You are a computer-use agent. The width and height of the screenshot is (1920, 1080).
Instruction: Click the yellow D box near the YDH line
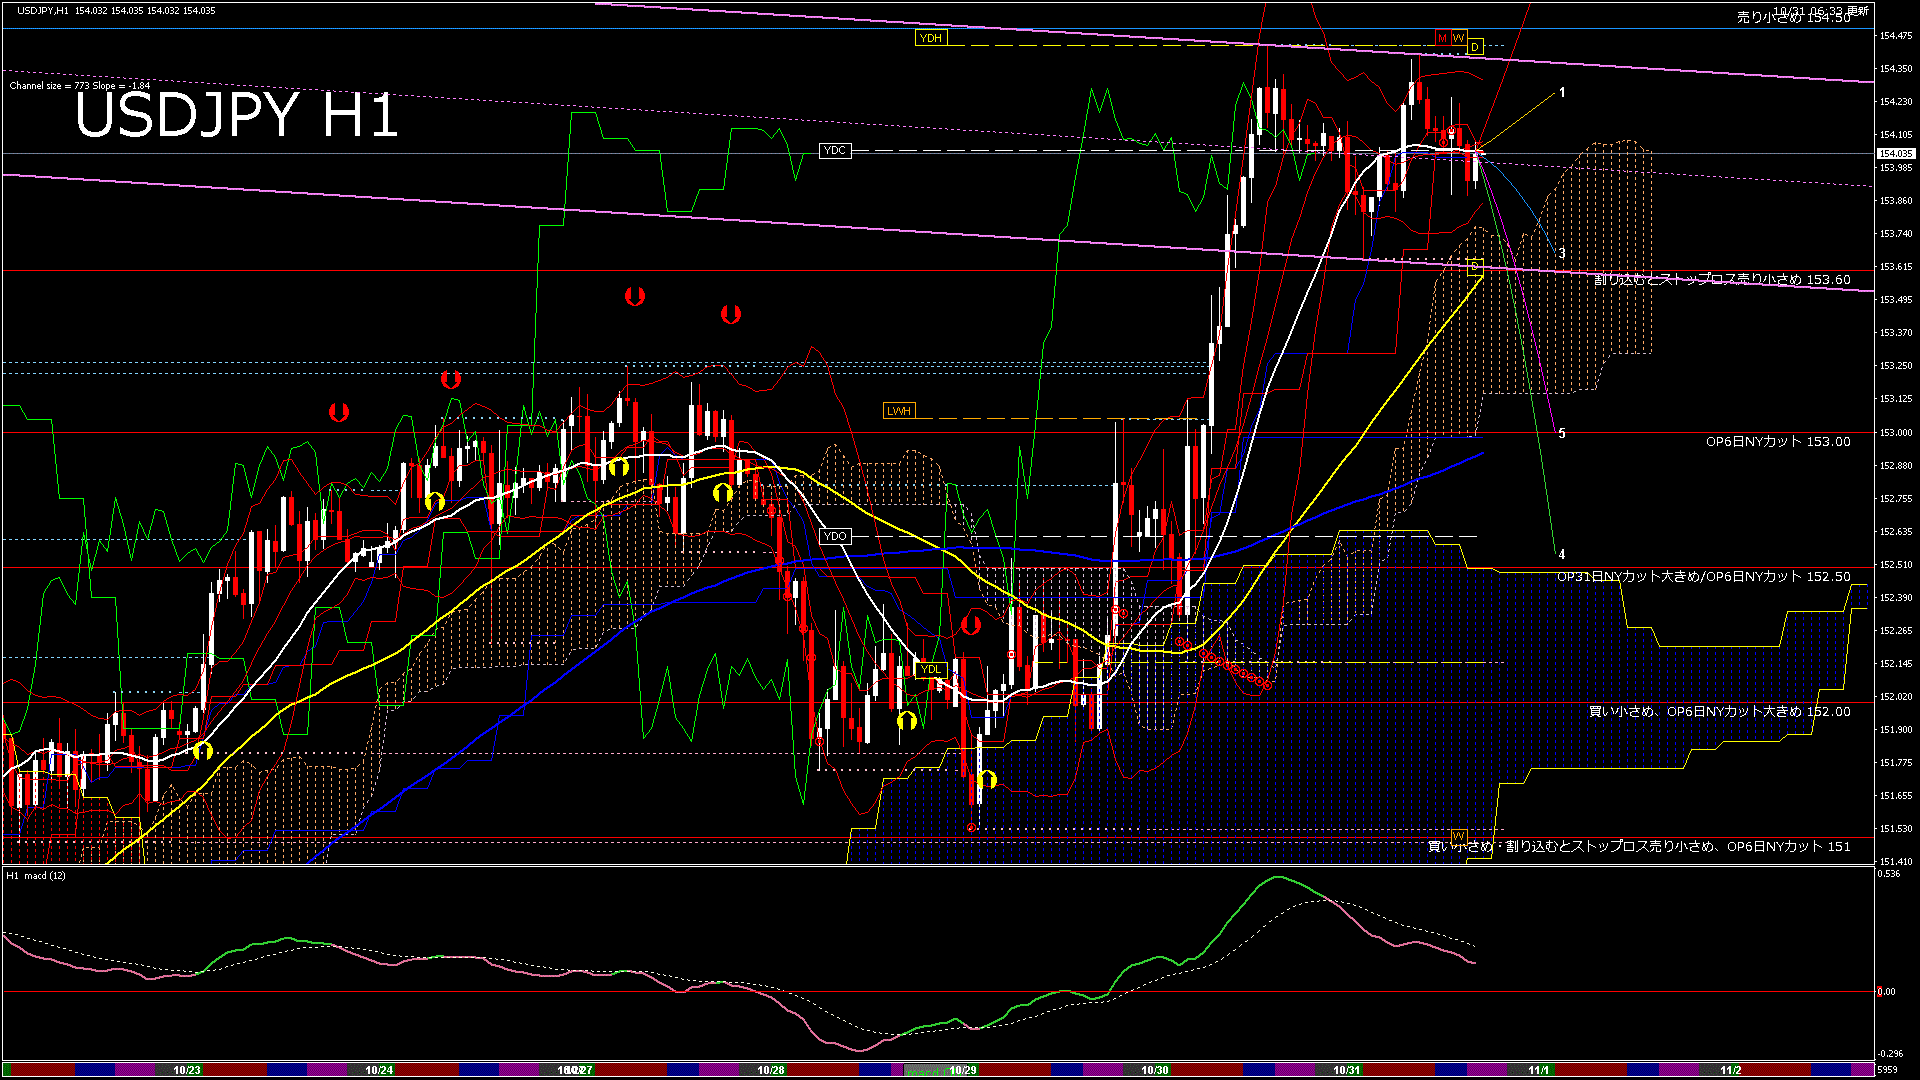(x=1474, y=47)
